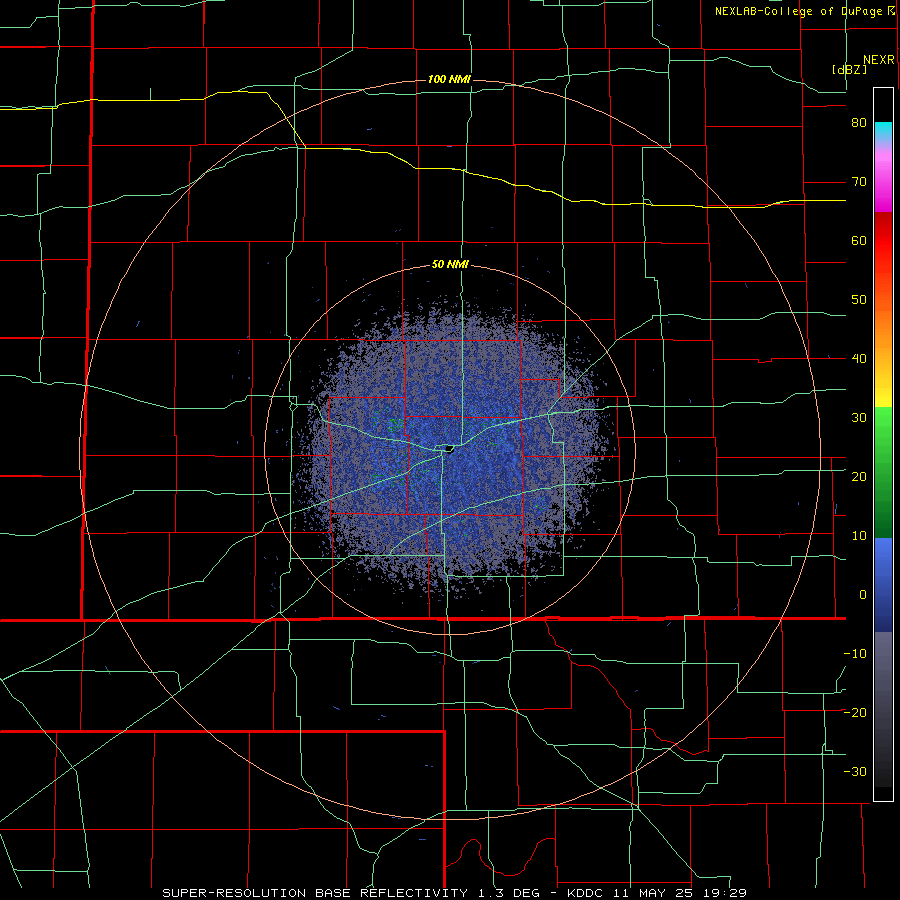Click the green band of the reflectivity color bar

point(883,472)
